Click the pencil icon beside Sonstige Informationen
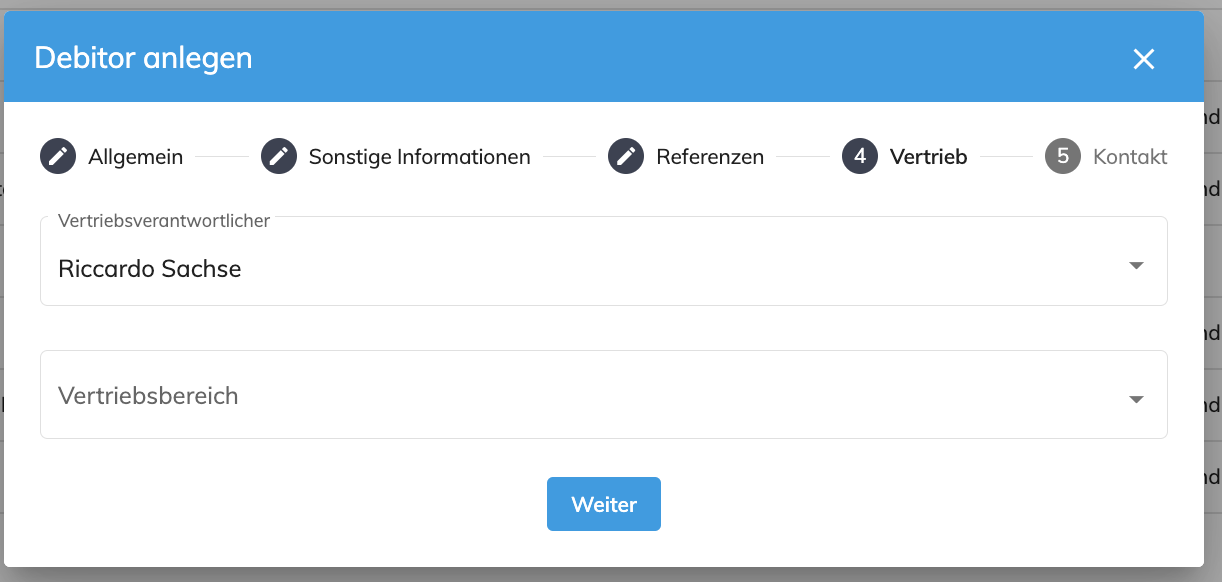This screenshot has width=1222, height=582. click(x=279, y=157)
